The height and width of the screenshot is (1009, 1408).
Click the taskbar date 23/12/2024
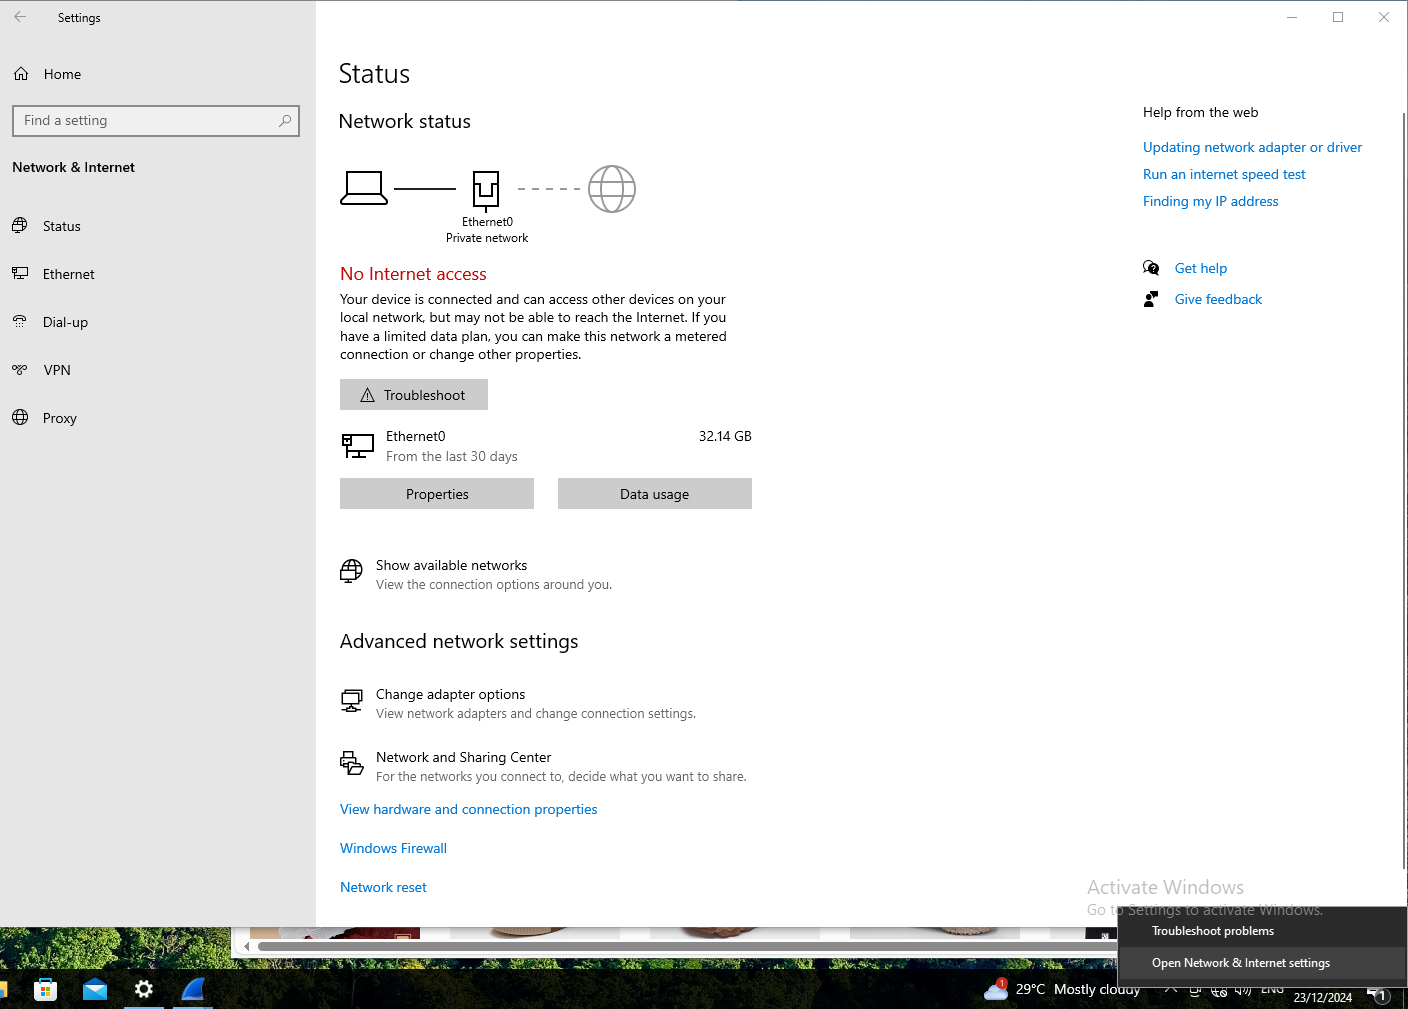(x=1322, y=997)
